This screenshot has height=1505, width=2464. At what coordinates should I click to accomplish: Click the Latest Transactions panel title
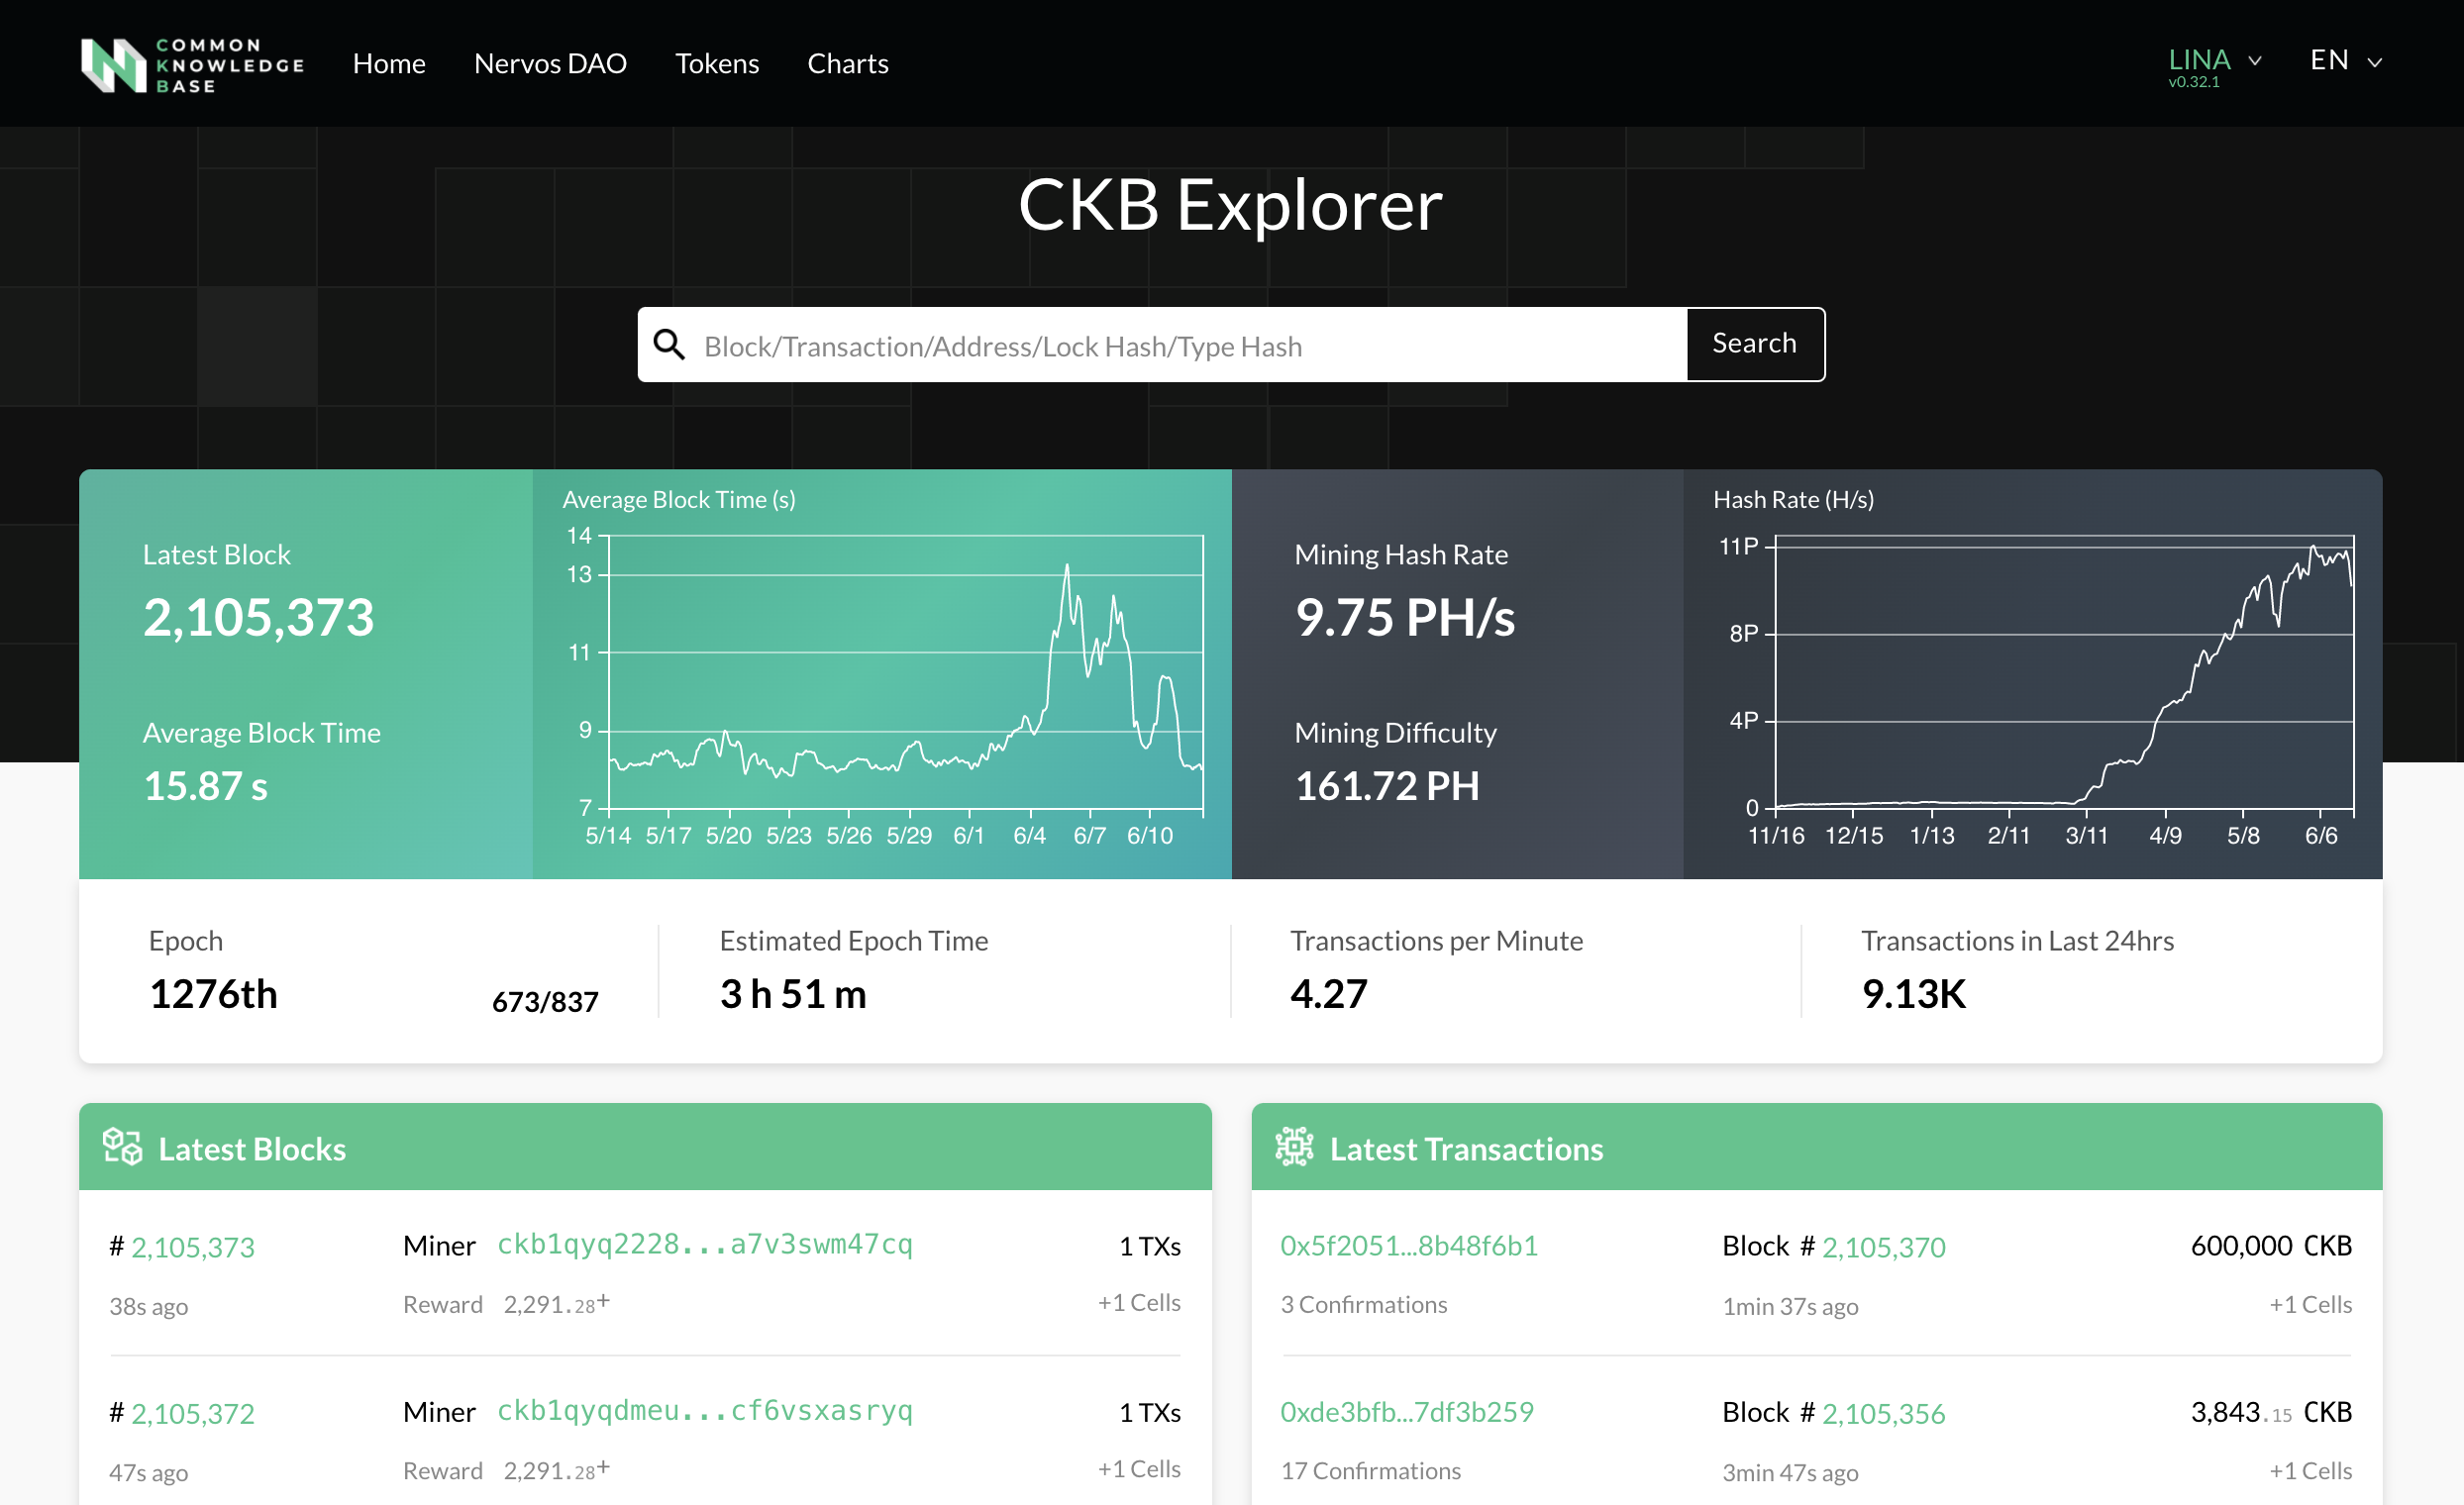click(1467, 1149)
